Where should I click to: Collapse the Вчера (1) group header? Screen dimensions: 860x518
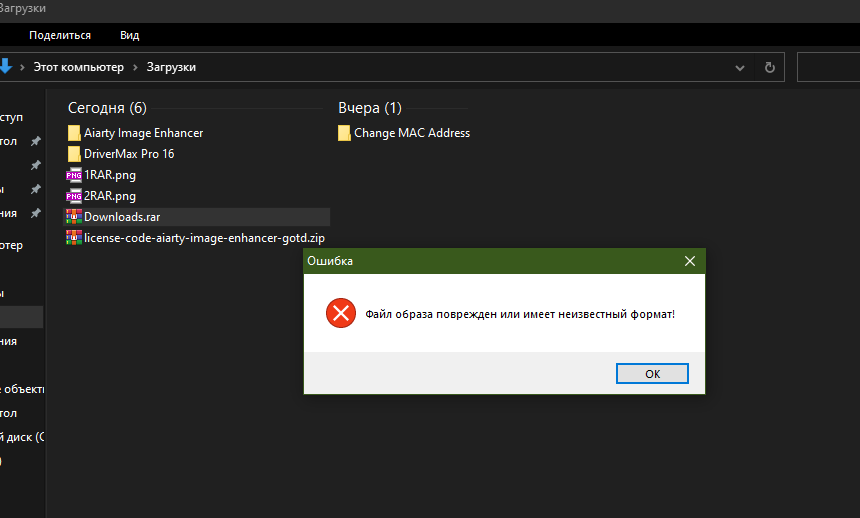pyautogui.click(x=370, y=108)
